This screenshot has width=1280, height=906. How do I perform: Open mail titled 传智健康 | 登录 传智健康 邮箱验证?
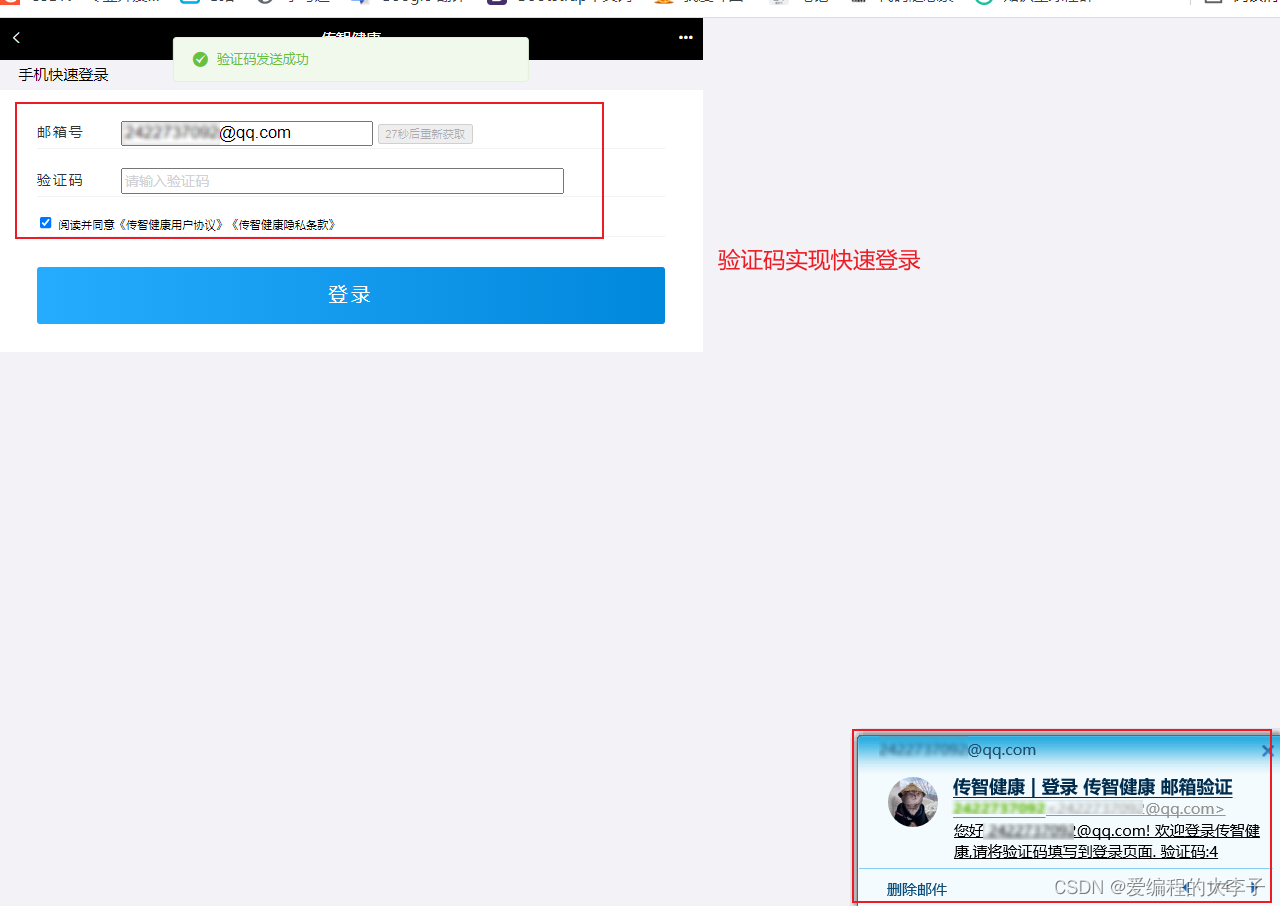1092,787
